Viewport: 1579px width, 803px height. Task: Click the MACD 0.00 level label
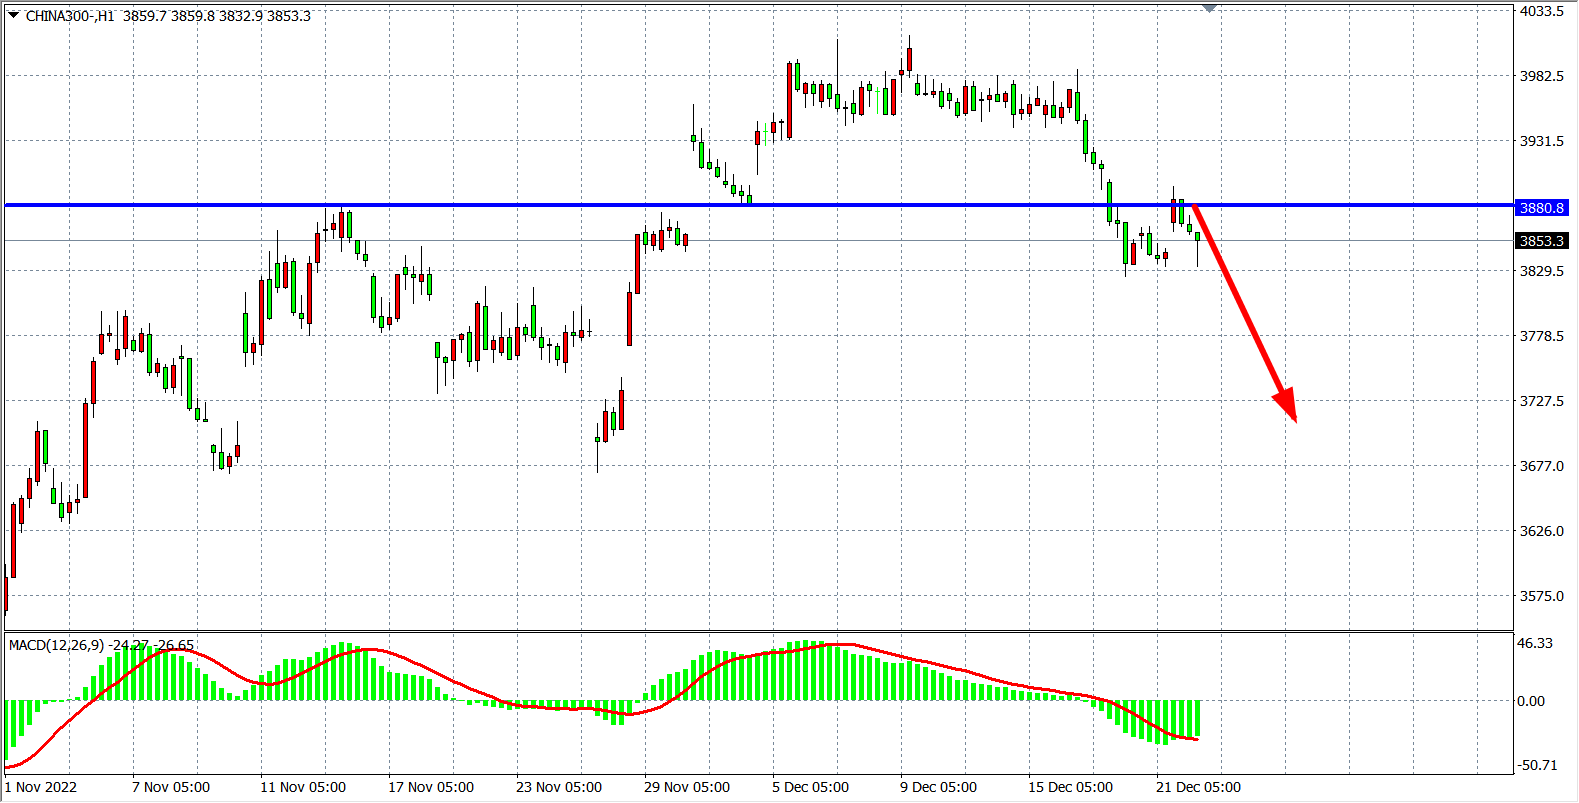pyautogui.click(x=1531, y=701)
